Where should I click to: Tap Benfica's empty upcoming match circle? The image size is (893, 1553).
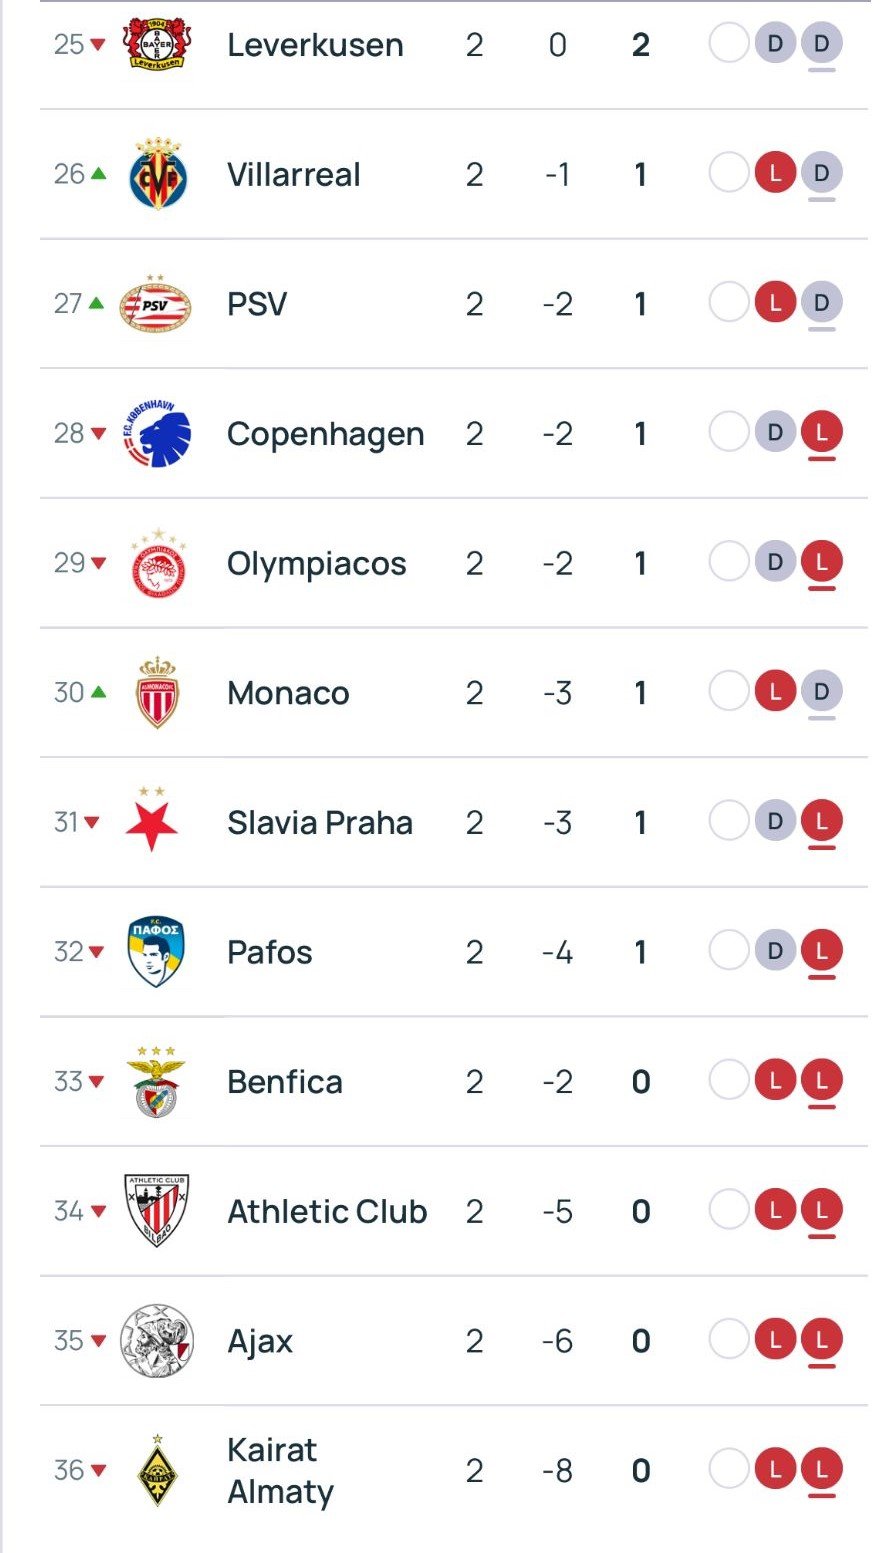point(729,1081)
